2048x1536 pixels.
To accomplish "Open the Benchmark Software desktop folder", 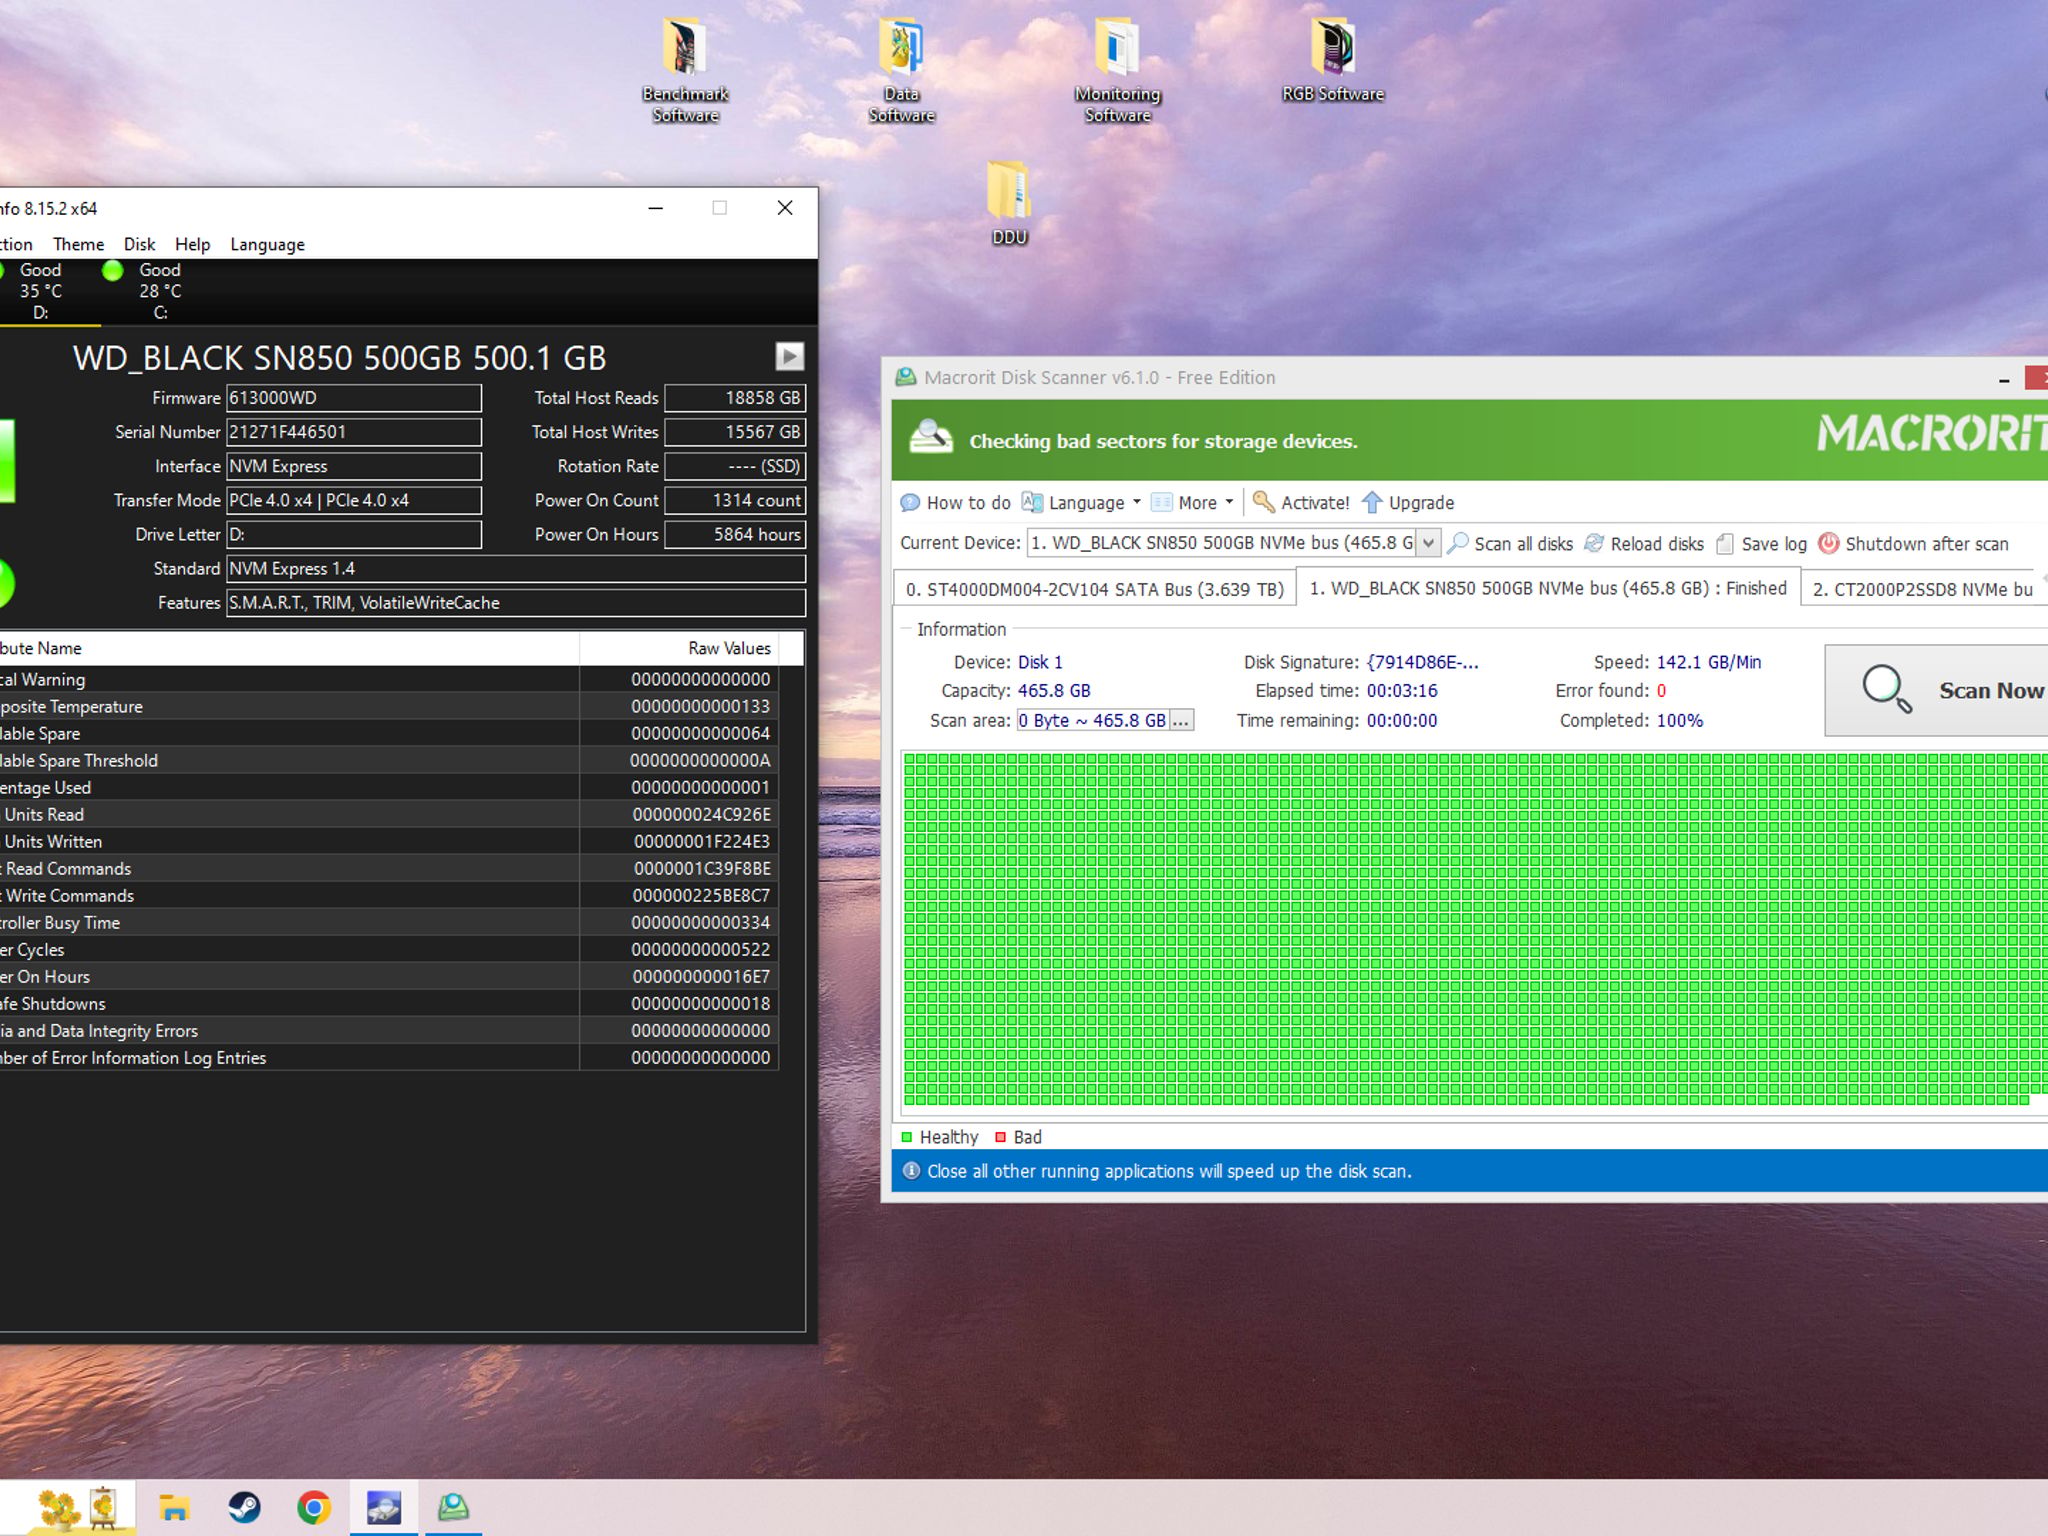I will click(x=685, y=70).
